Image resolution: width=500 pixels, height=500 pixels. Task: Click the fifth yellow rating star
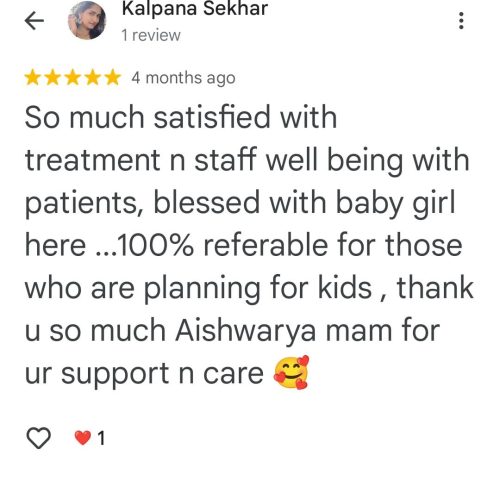tap(113, 78)
